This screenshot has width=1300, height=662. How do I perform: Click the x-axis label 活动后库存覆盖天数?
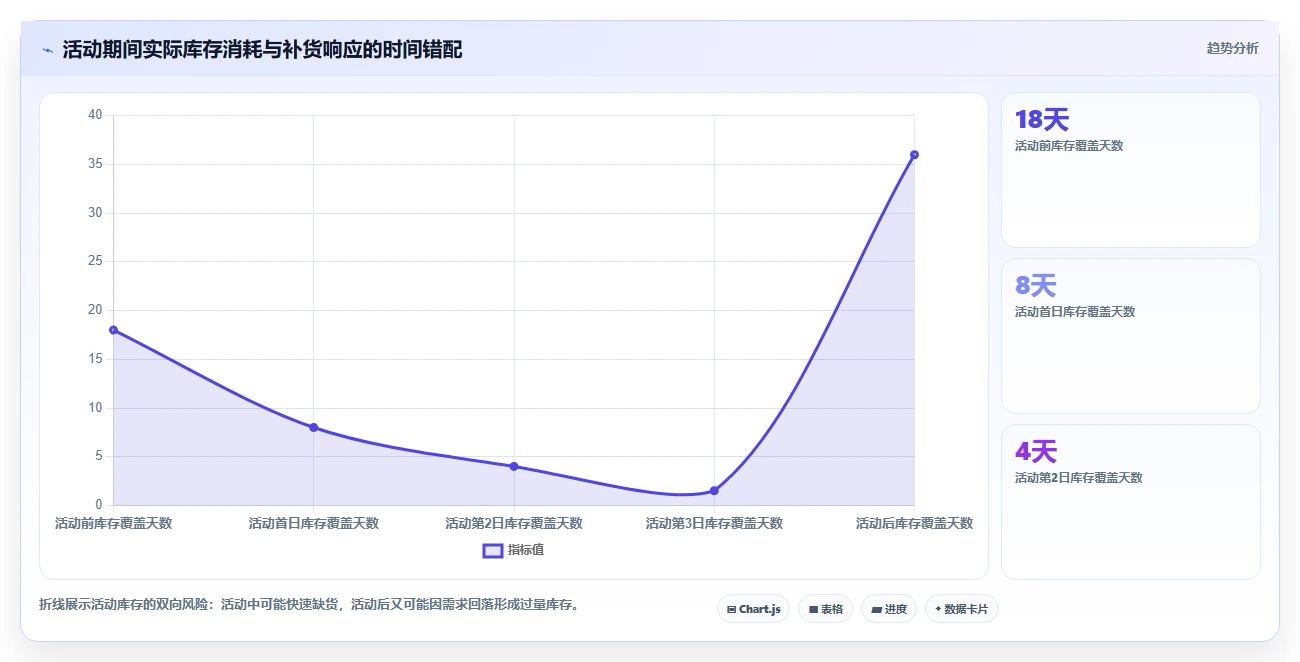click(x=914, y=523)
